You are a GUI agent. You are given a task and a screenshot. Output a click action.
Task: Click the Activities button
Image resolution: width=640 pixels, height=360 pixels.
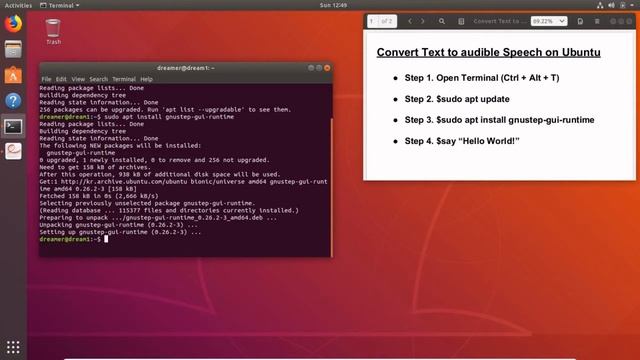coord(18,5)
